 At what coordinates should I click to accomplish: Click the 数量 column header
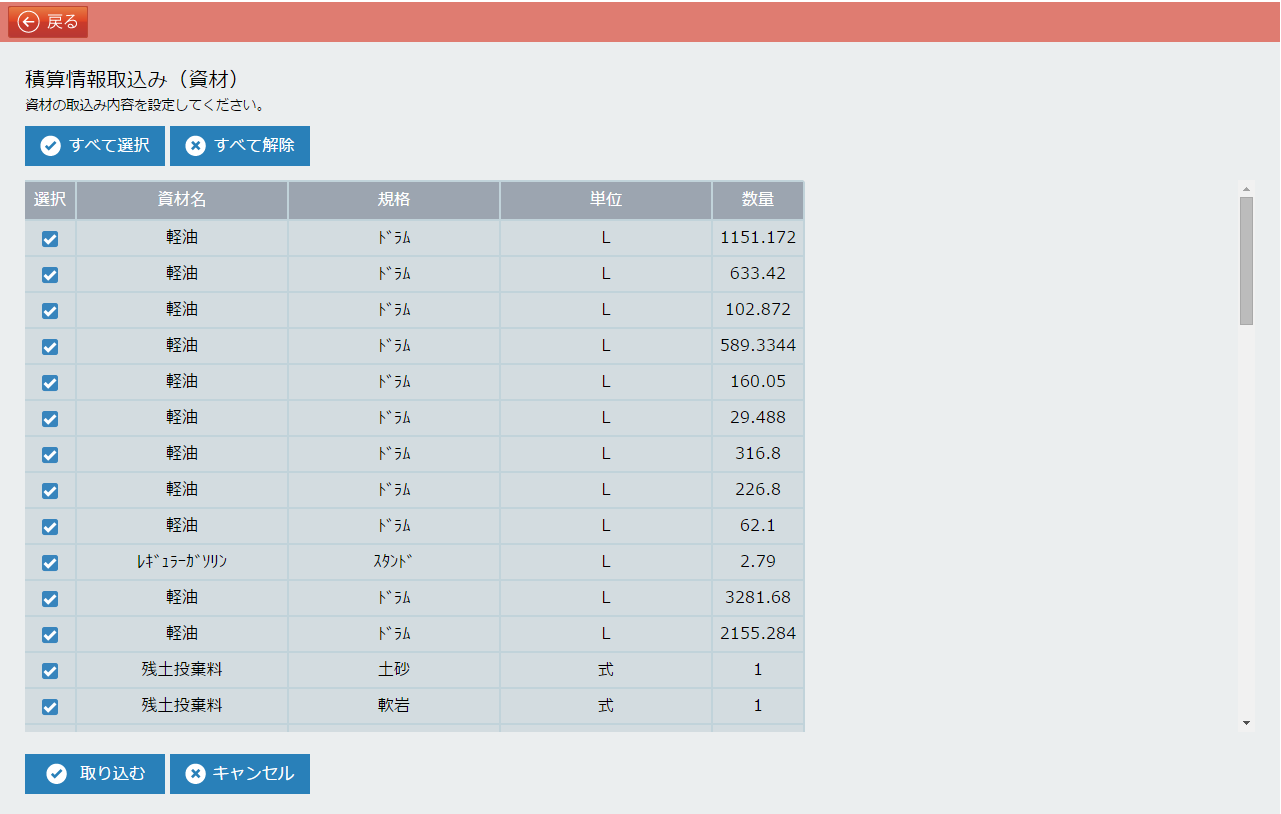point(758,200)
